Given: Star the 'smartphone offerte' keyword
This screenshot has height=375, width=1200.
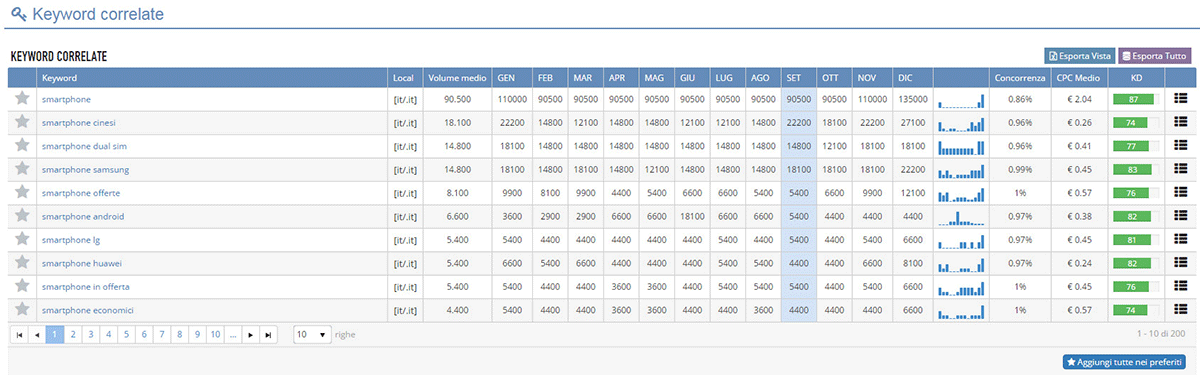Looking at the screenshot, I should click(x=22, y=193).
